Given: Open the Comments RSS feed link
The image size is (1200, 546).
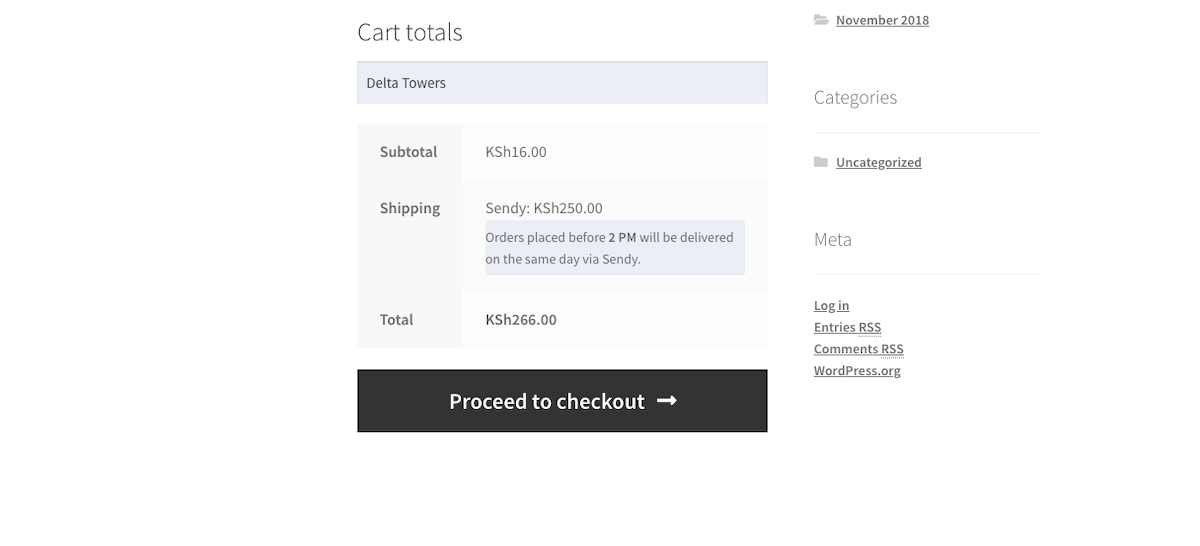Looking at the screenshot, I should pos(858,349).
